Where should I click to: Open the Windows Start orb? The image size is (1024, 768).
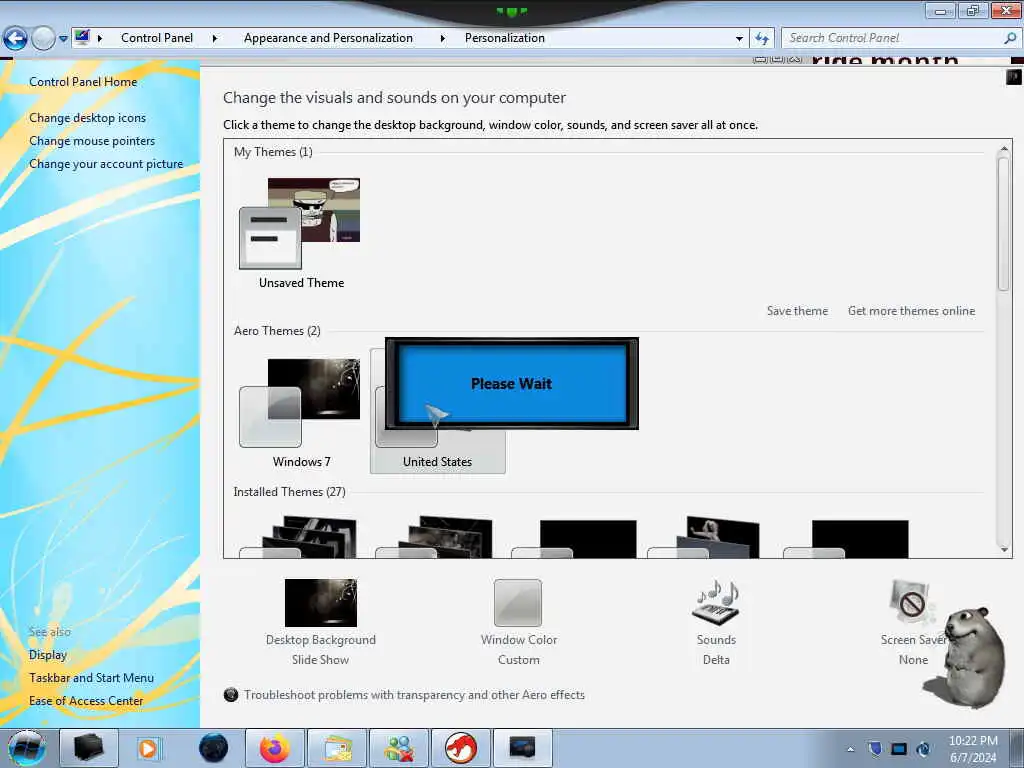point(27,748)
